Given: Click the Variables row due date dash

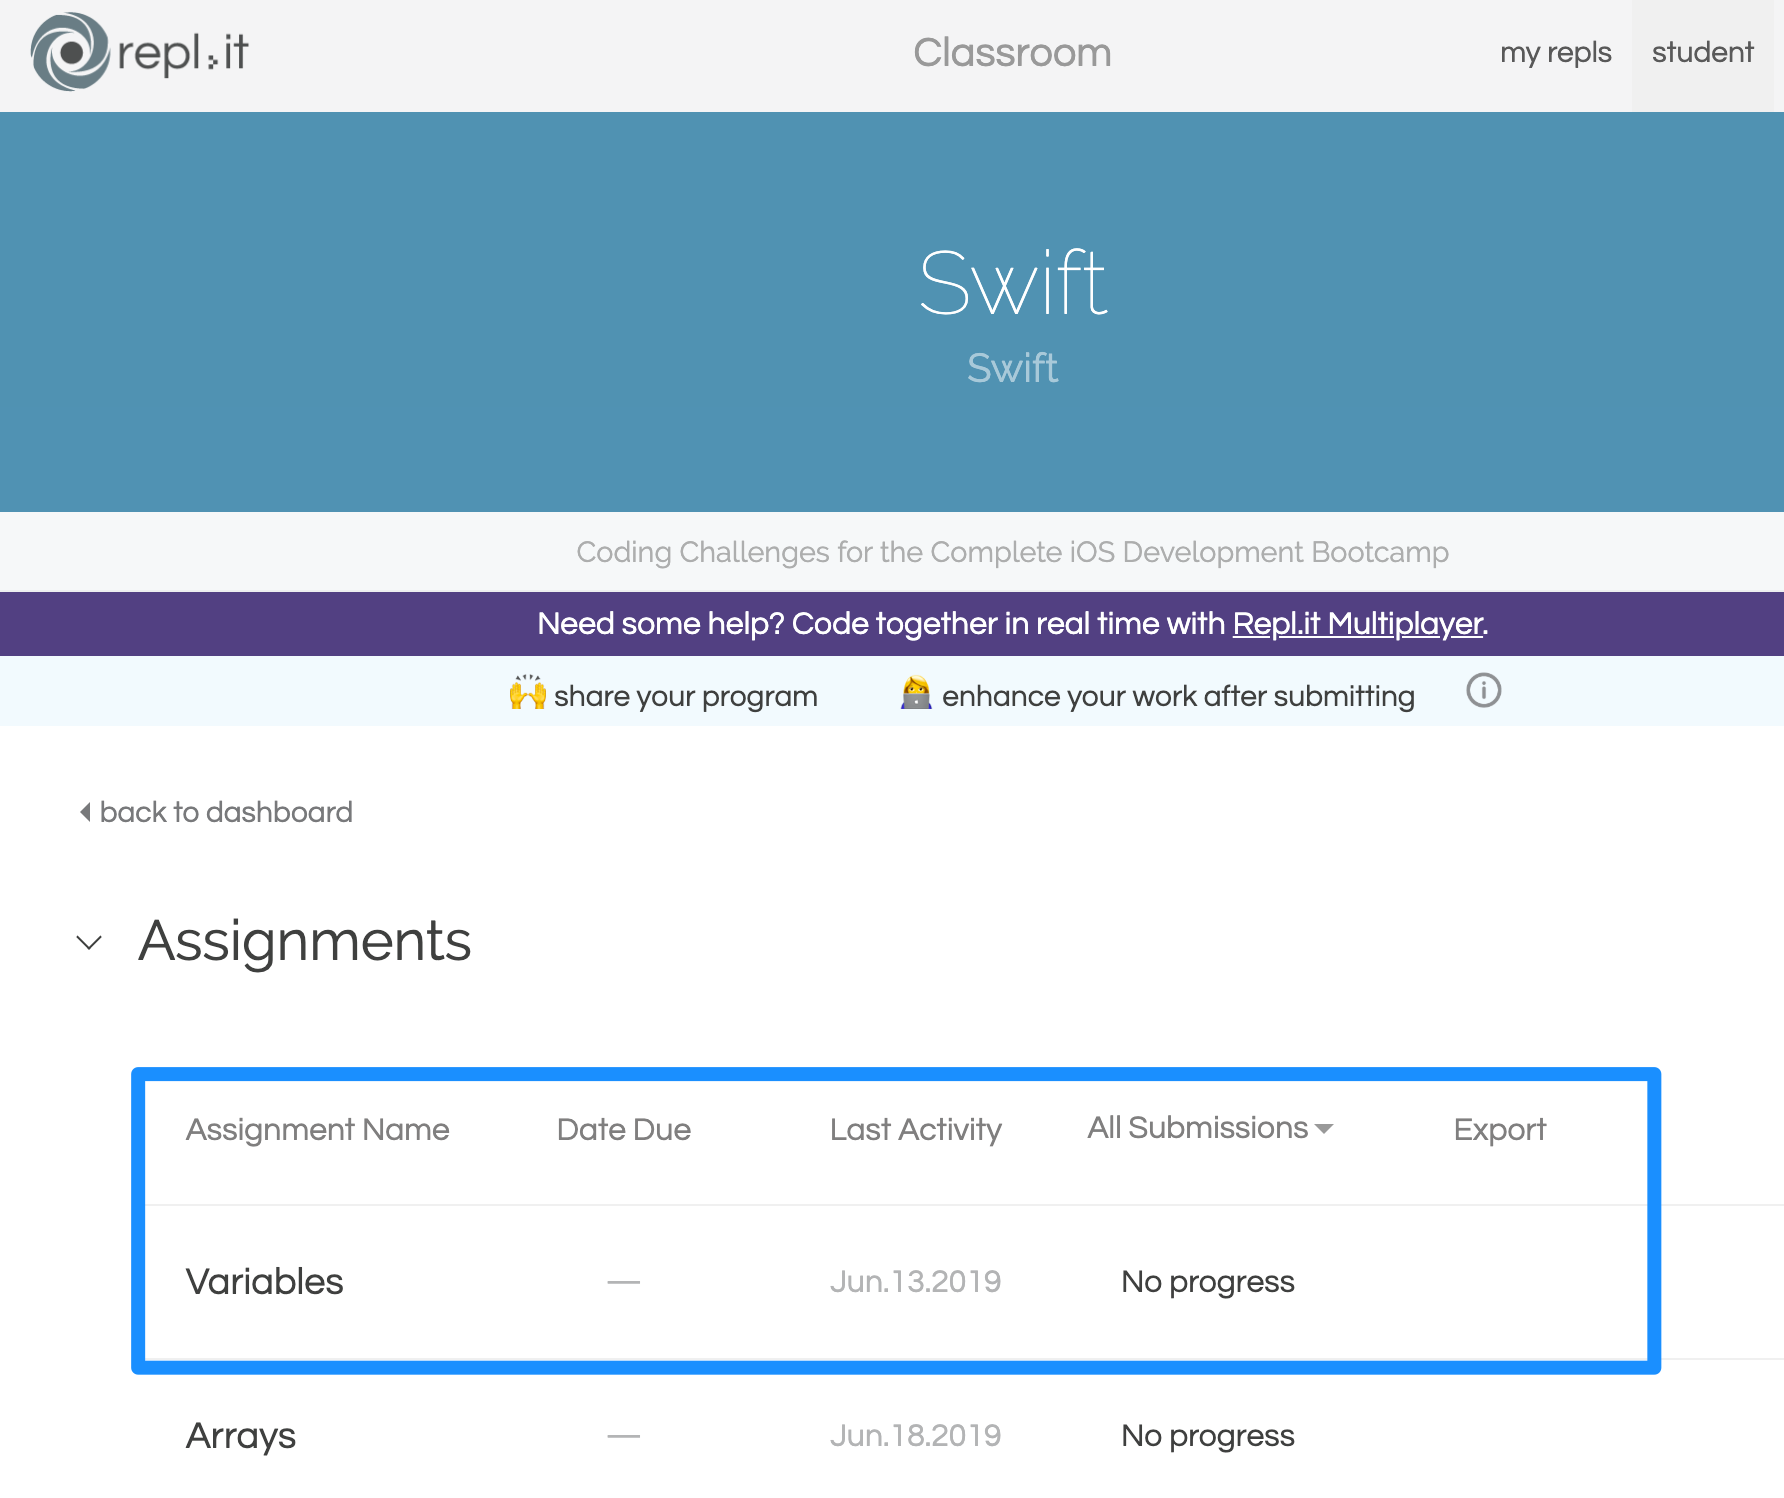Looking at the screenshot, I should click(623, 1282).
